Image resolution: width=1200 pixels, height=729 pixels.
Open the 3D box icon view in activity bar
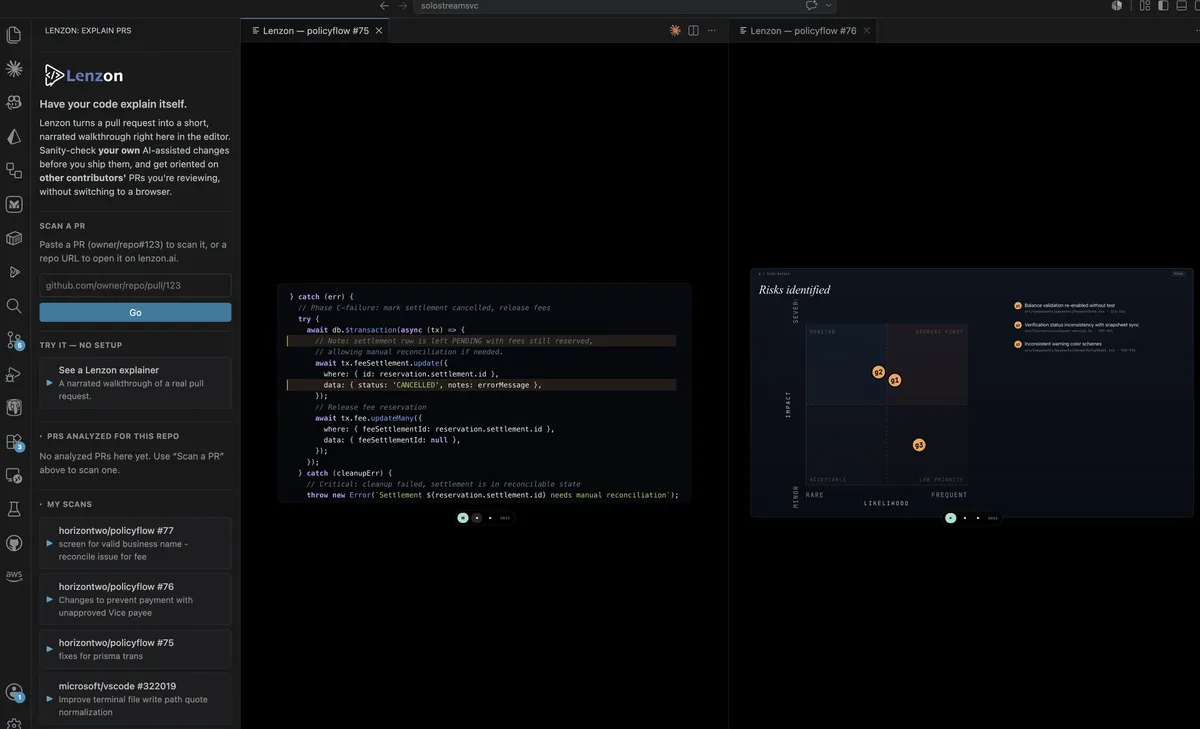coord(14,238)
